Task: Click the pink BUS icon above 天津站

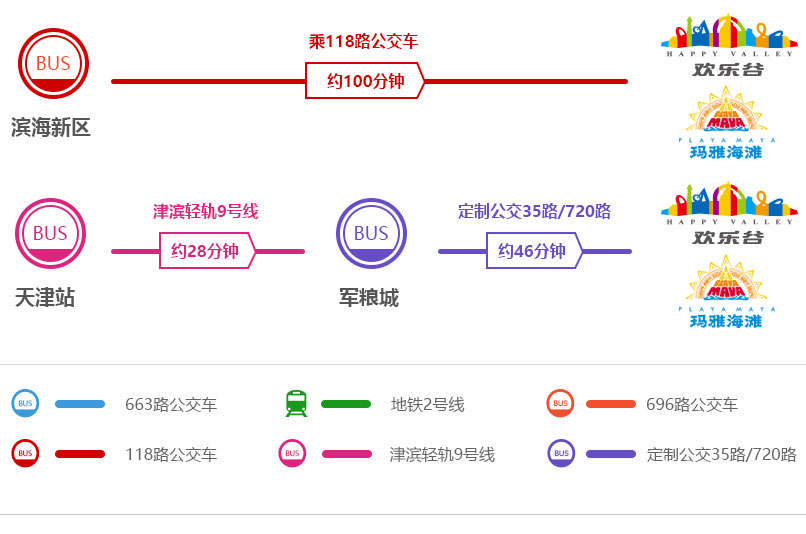Action: pos(50,233)
